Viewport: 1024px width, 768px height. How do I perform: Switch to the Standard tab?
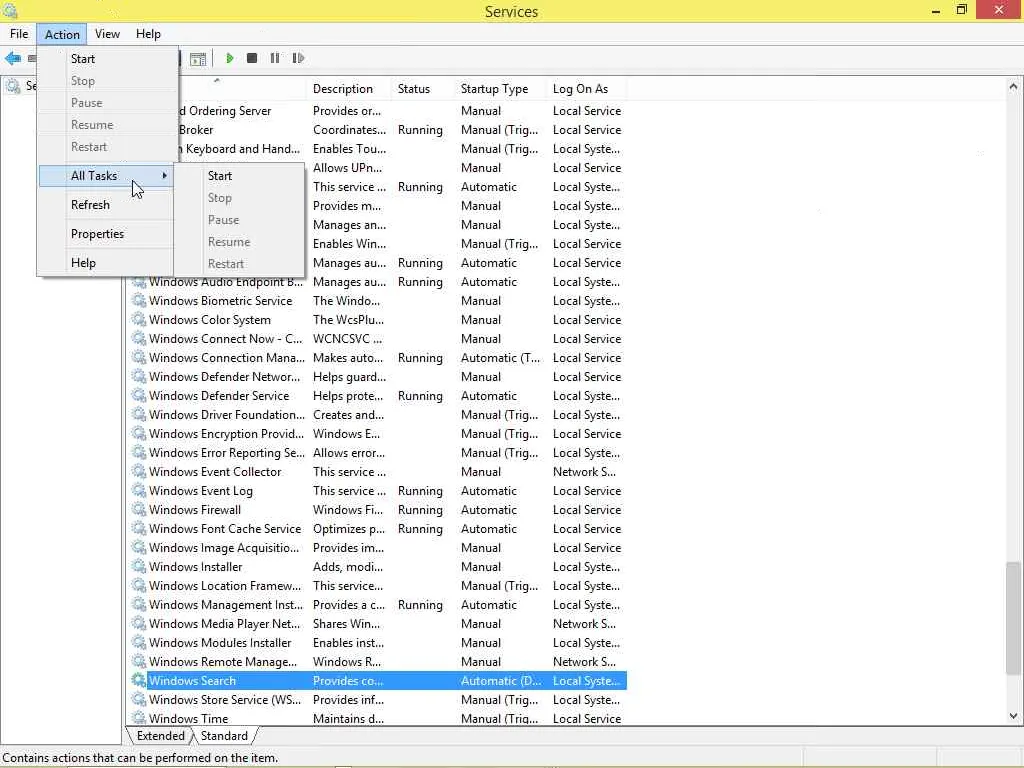[x=224, y=736]
